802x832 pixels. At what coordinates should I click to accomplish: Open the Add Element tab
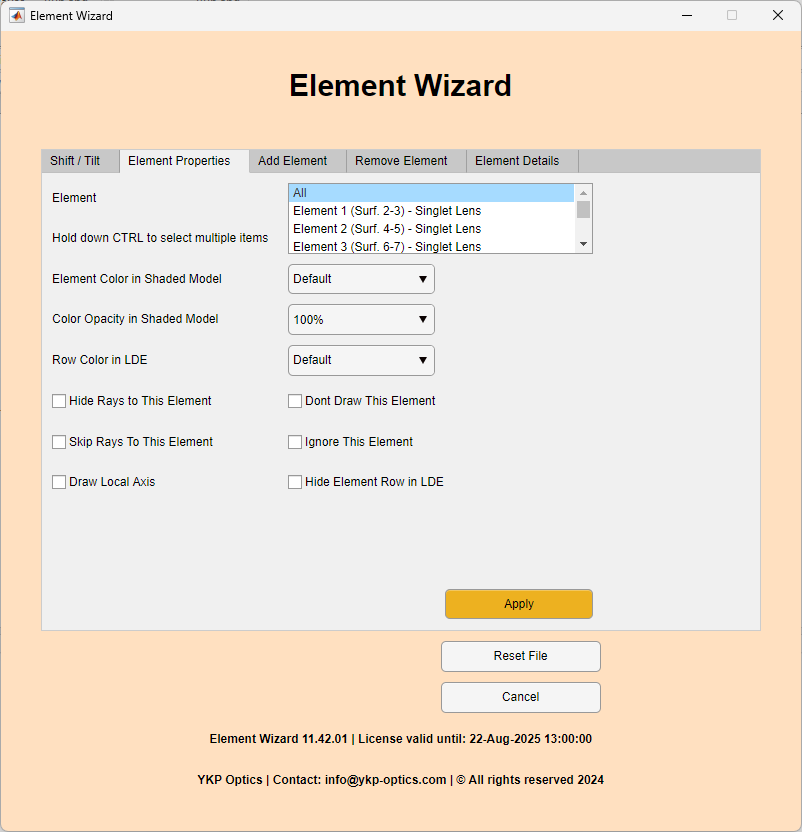(291, 160)
